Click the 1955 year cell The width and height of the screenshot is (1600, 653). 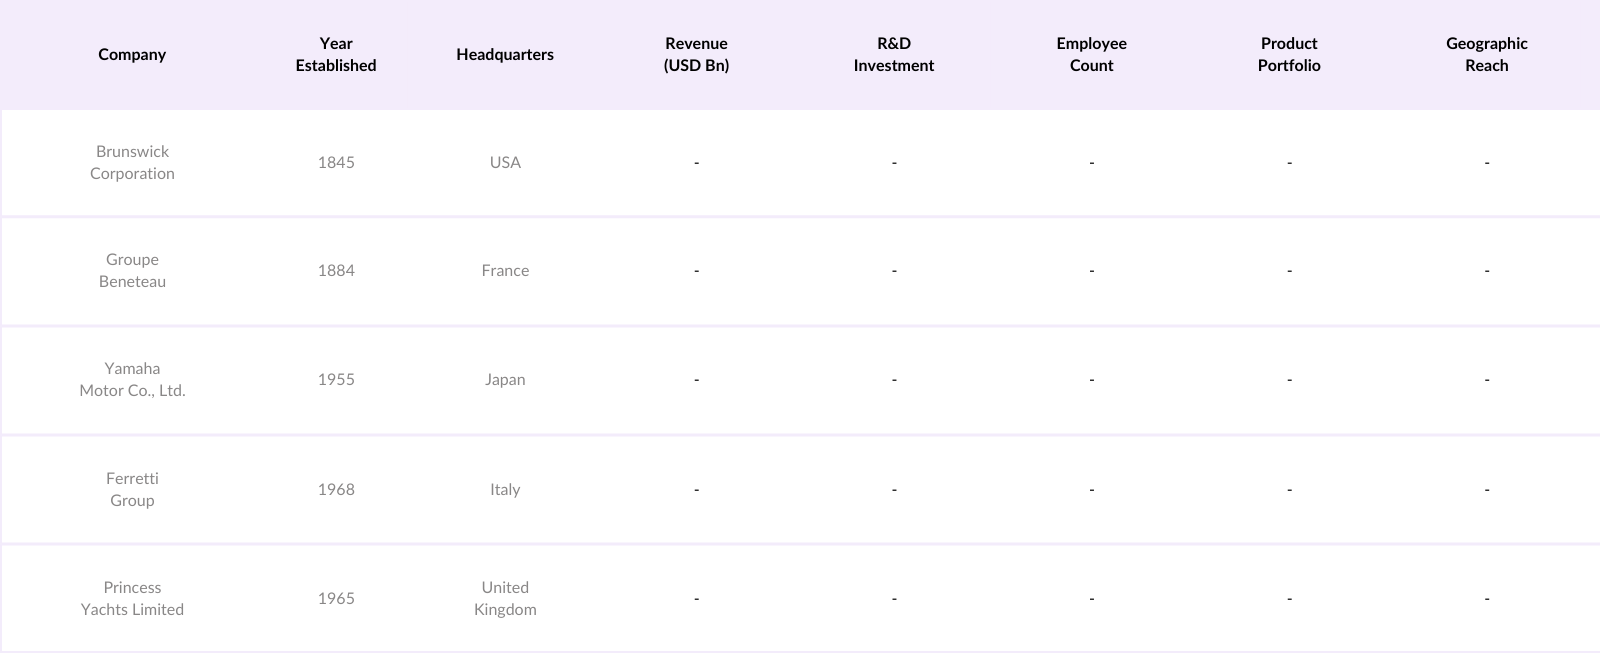click(336, 379)
